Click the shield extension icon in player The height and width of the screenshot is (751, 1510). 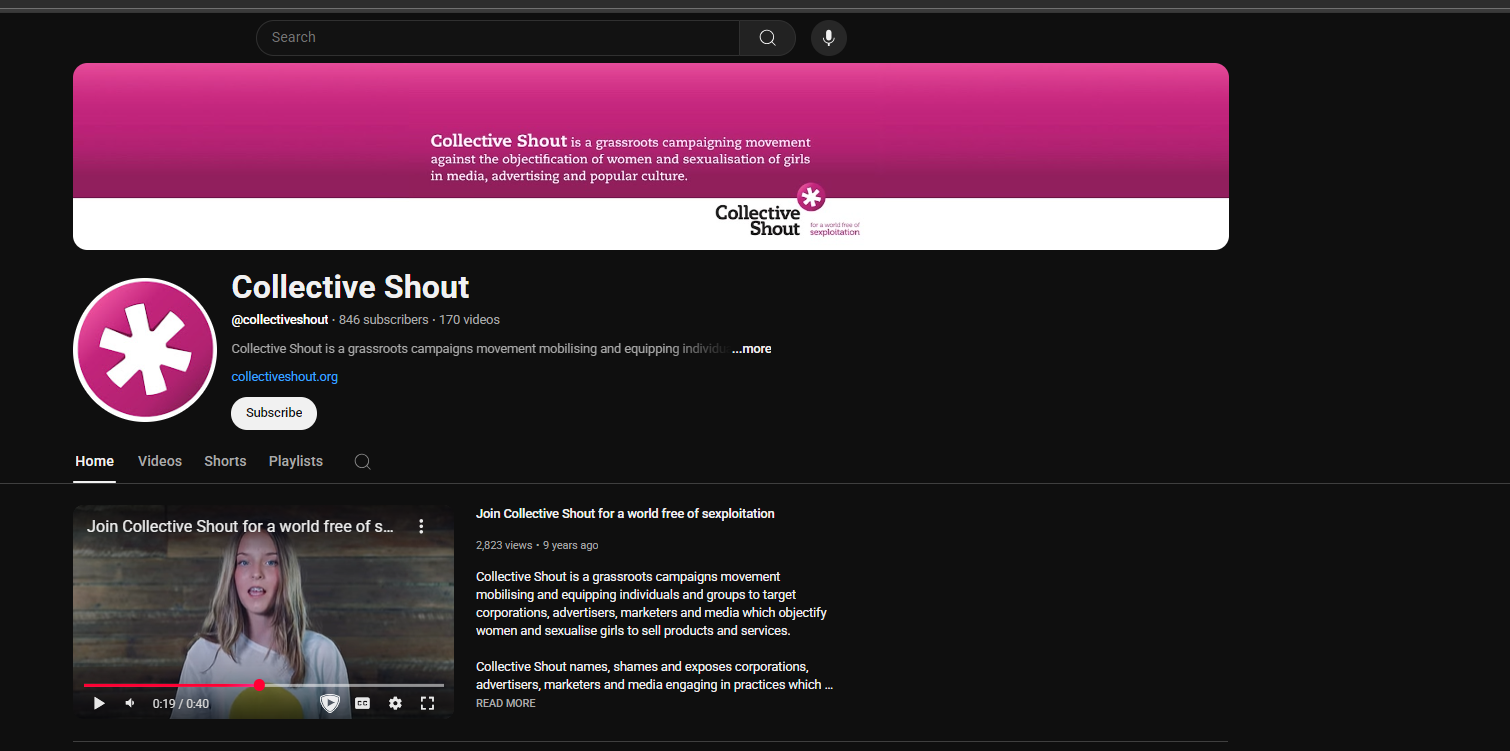pyautogui.click(x=330, y=703)
